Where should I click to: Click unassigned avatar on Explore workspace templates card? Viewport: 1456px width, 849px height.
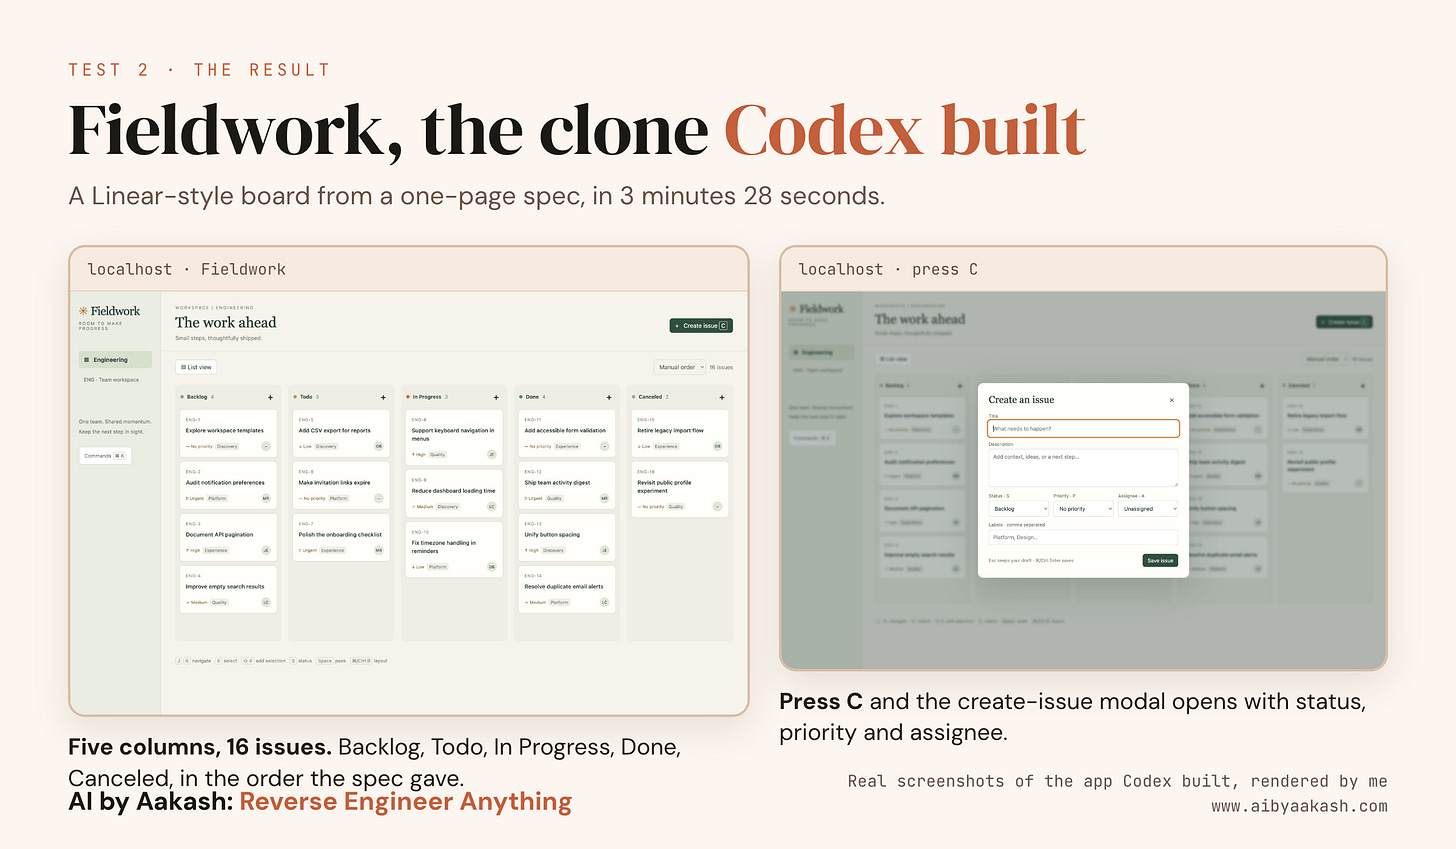[266, 446]
